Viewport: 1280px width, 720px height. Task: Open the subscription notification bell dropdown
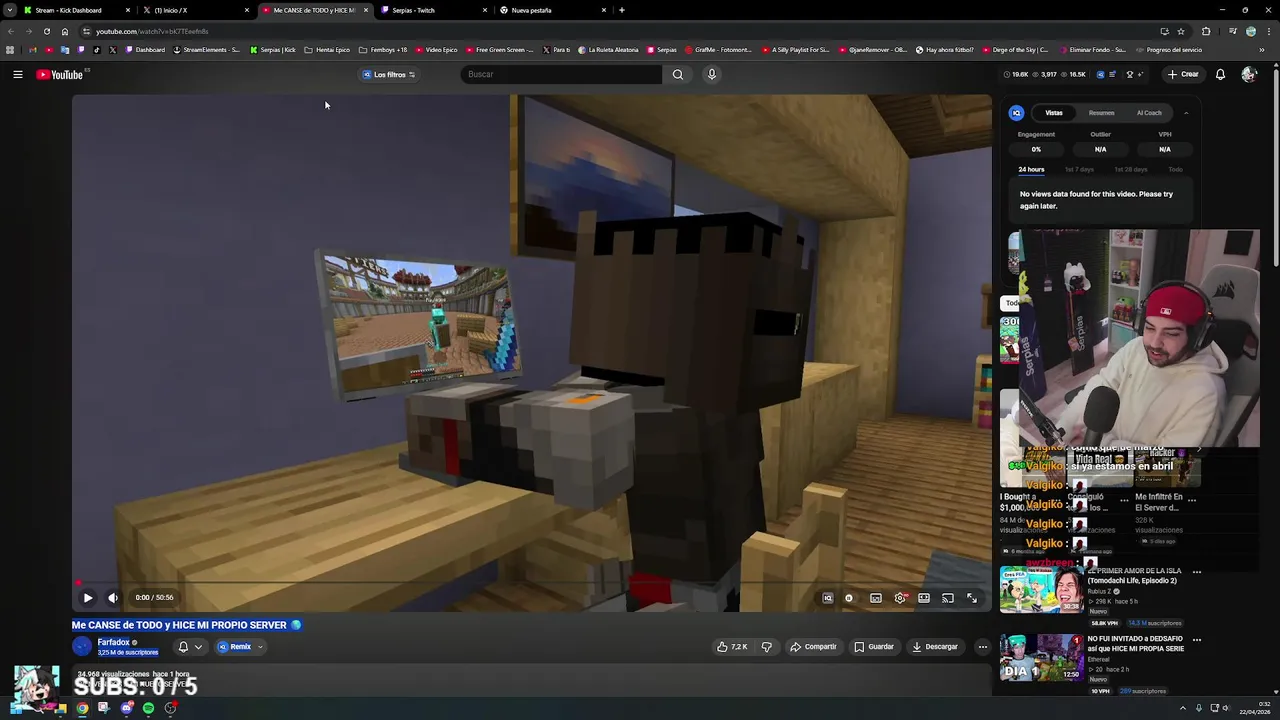[190, 647]
